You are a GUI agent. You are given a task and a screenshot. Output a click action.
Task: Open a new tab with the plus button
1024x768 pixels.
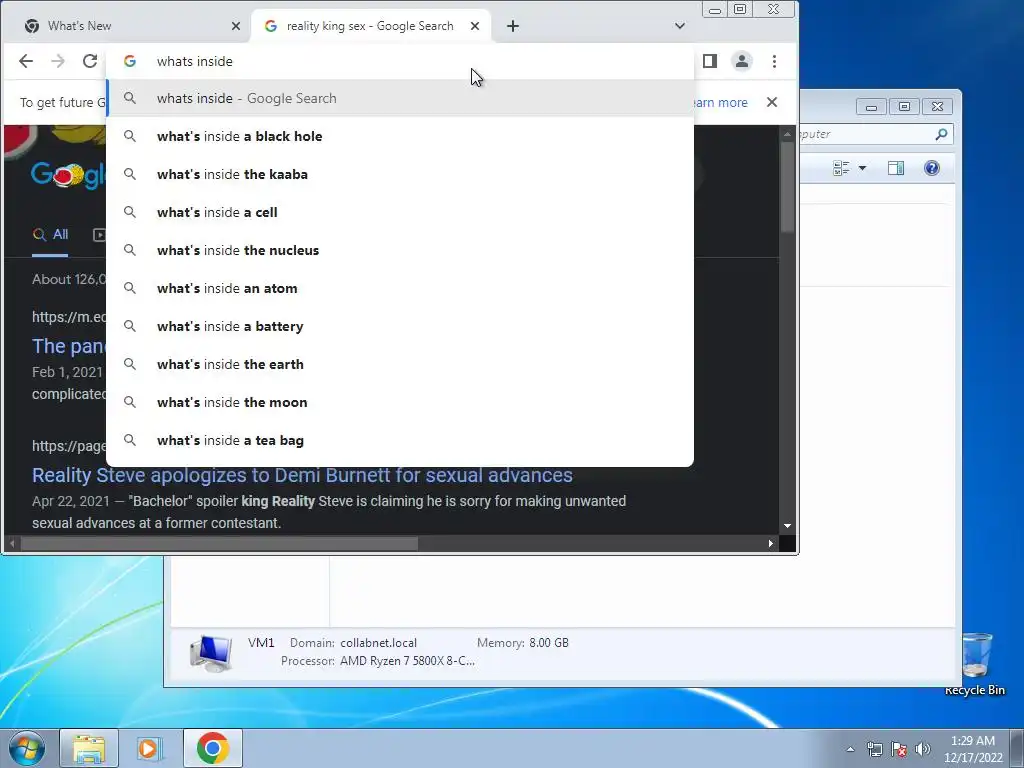[x=513, y=26]
